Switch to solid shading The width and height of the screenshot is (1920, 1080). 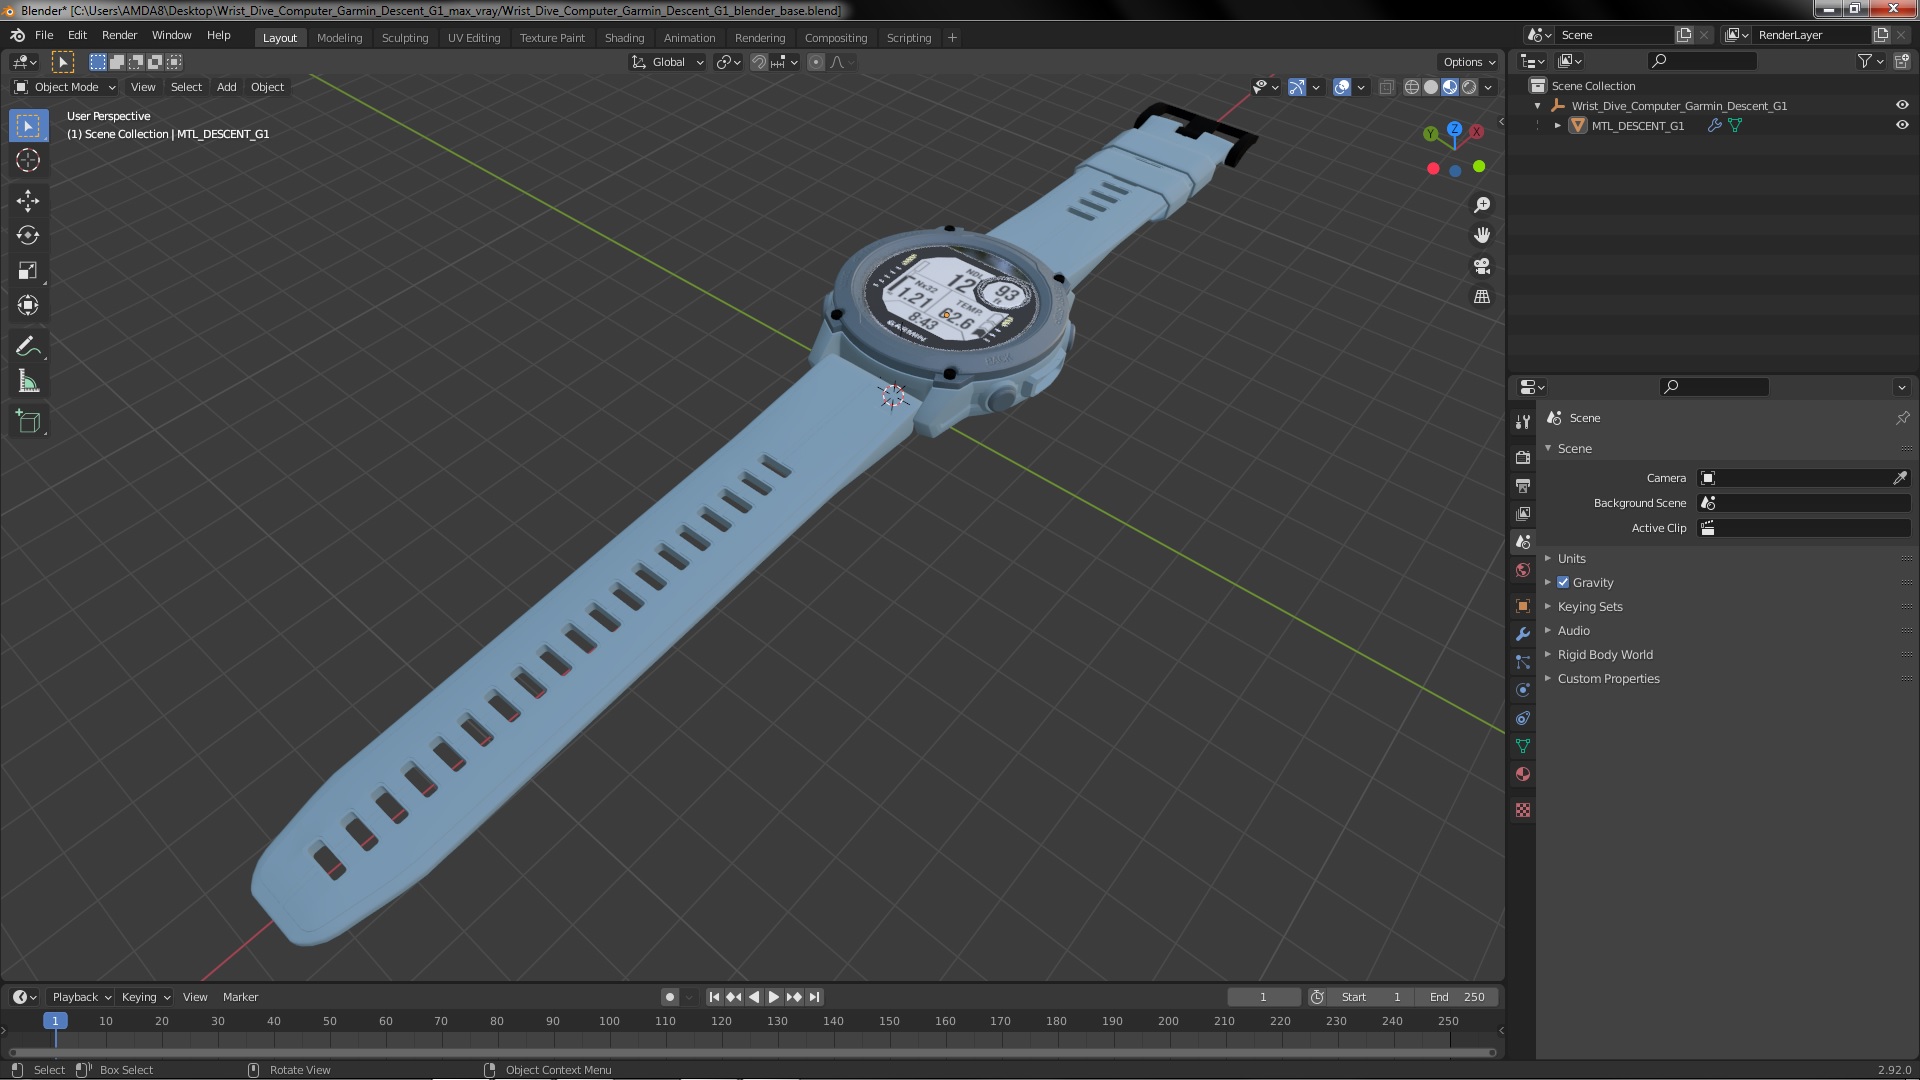pyautogui.click(x=1431, y=87)
